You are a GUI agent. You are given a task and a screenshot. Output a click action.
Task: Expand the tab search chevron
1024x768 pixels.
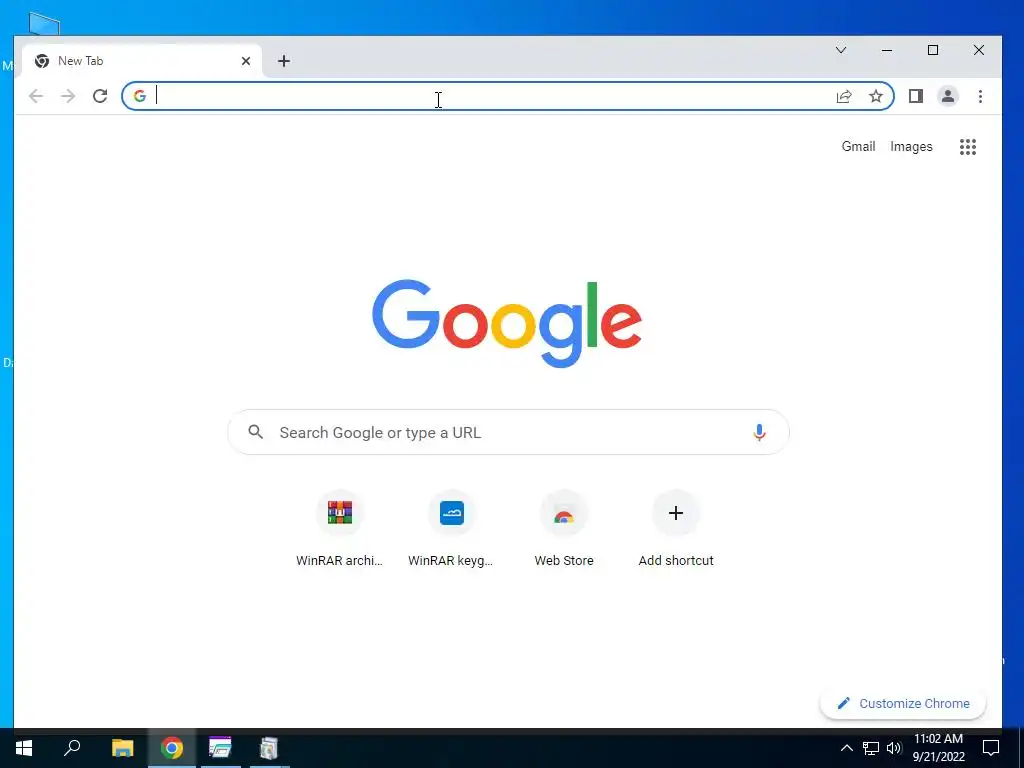pos(841,50)
